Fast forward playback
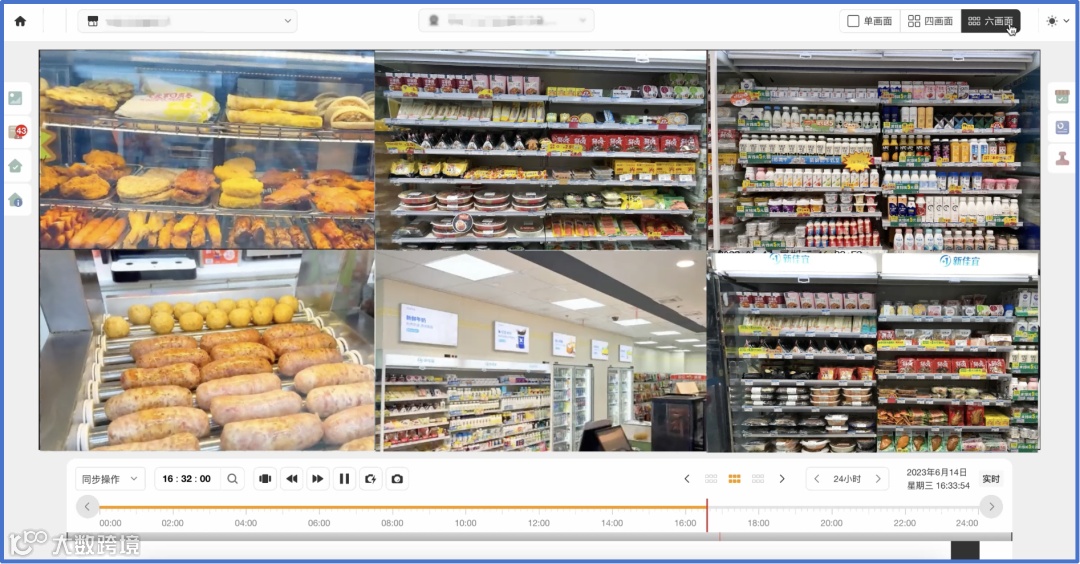This screenshot has height=564, width=1080. [318, 479]
